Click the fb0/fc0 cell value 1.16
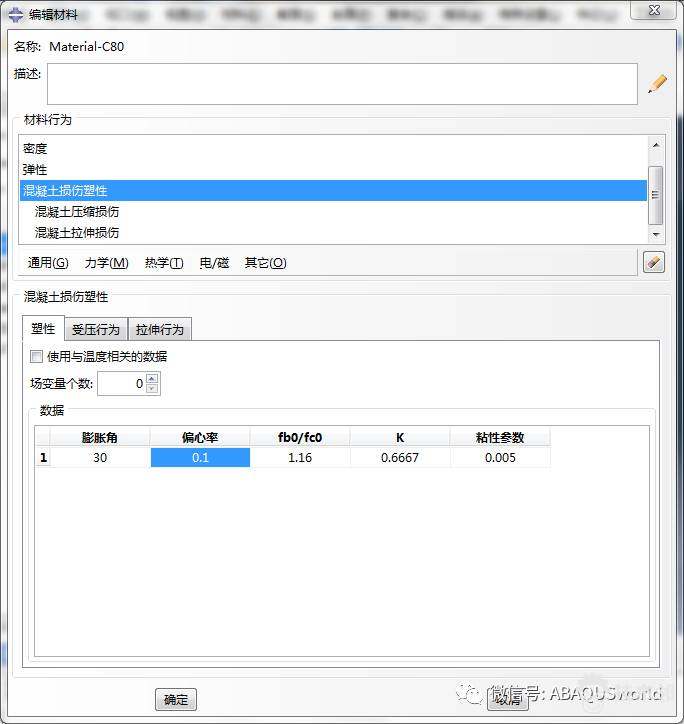684x724 pixels. [x=300, y=458]
